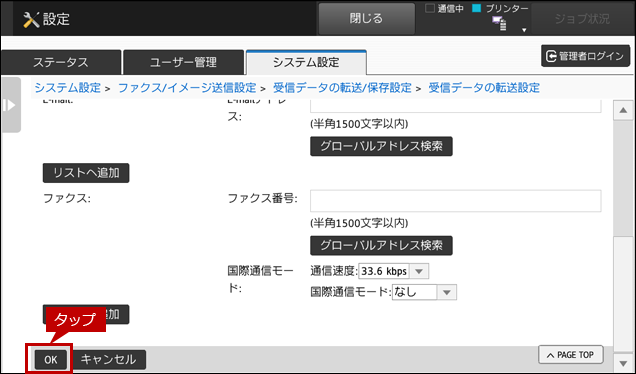636x374 pixels.
Task: Switch to the ステータス tab
Action: click(x=61, y=62)
